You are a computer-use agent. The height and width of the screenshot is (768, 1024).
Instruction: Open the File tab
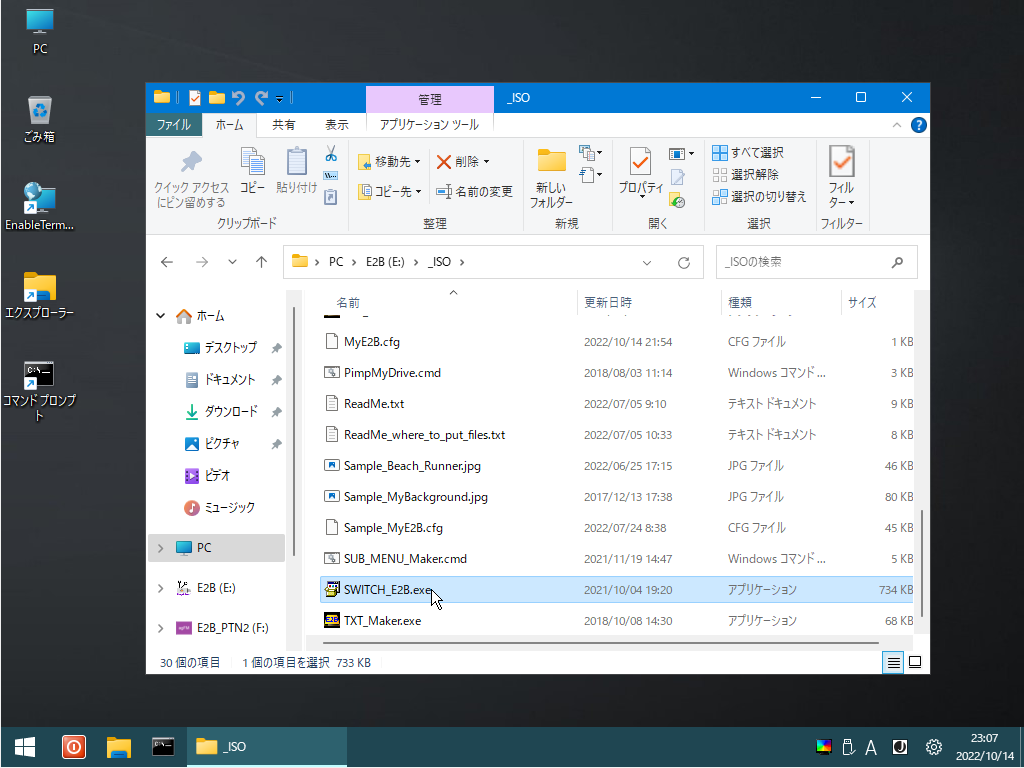174,125
